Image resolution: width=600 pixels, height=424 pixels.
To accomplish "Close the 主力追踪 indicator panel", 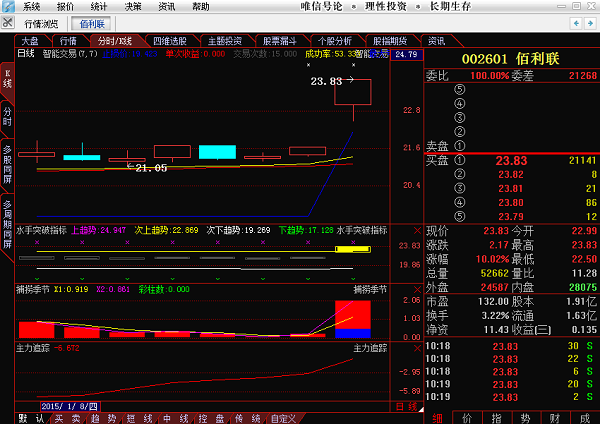I will pos(417,348).
